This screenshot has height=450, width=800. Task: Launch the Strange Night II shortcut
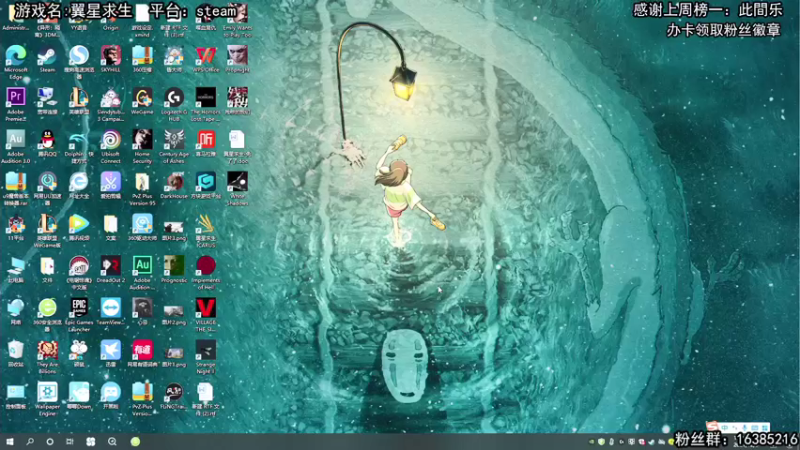tap(206, 350)
